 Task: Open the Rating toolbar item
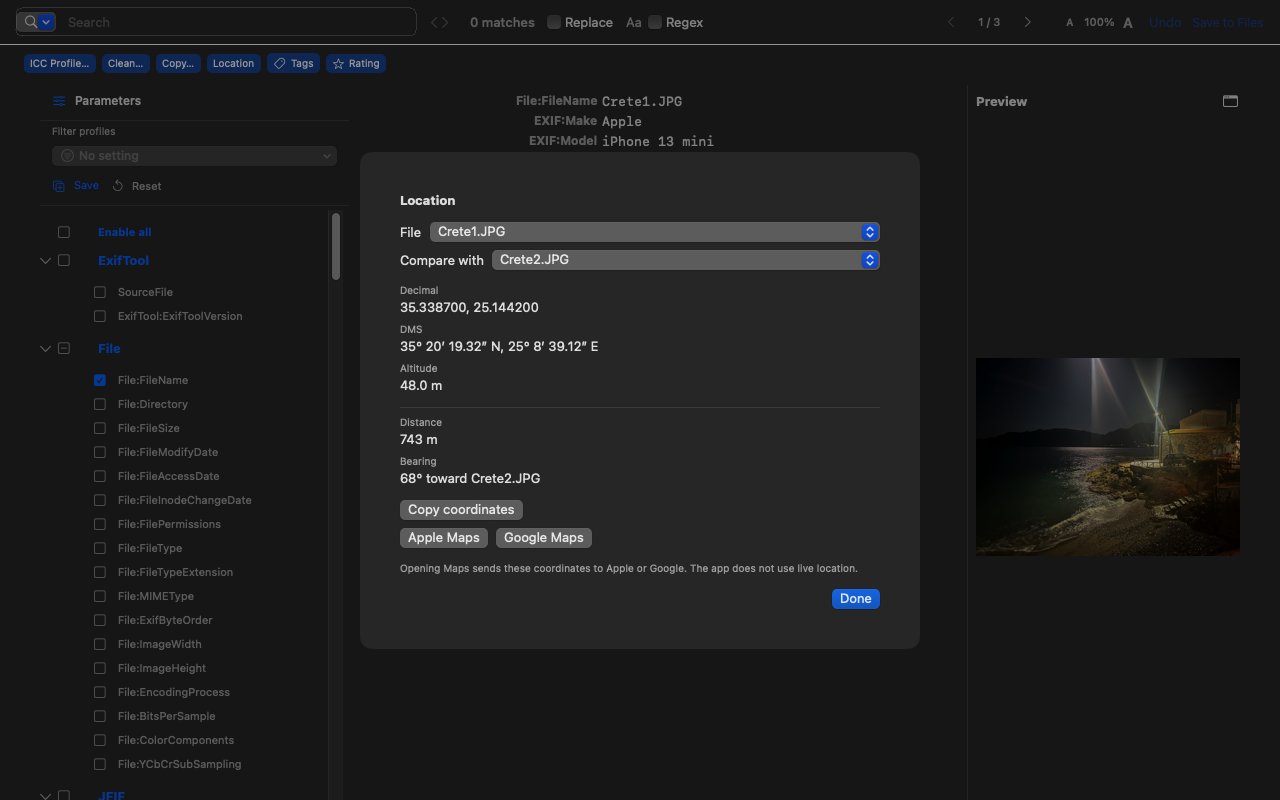coord(356,63)
